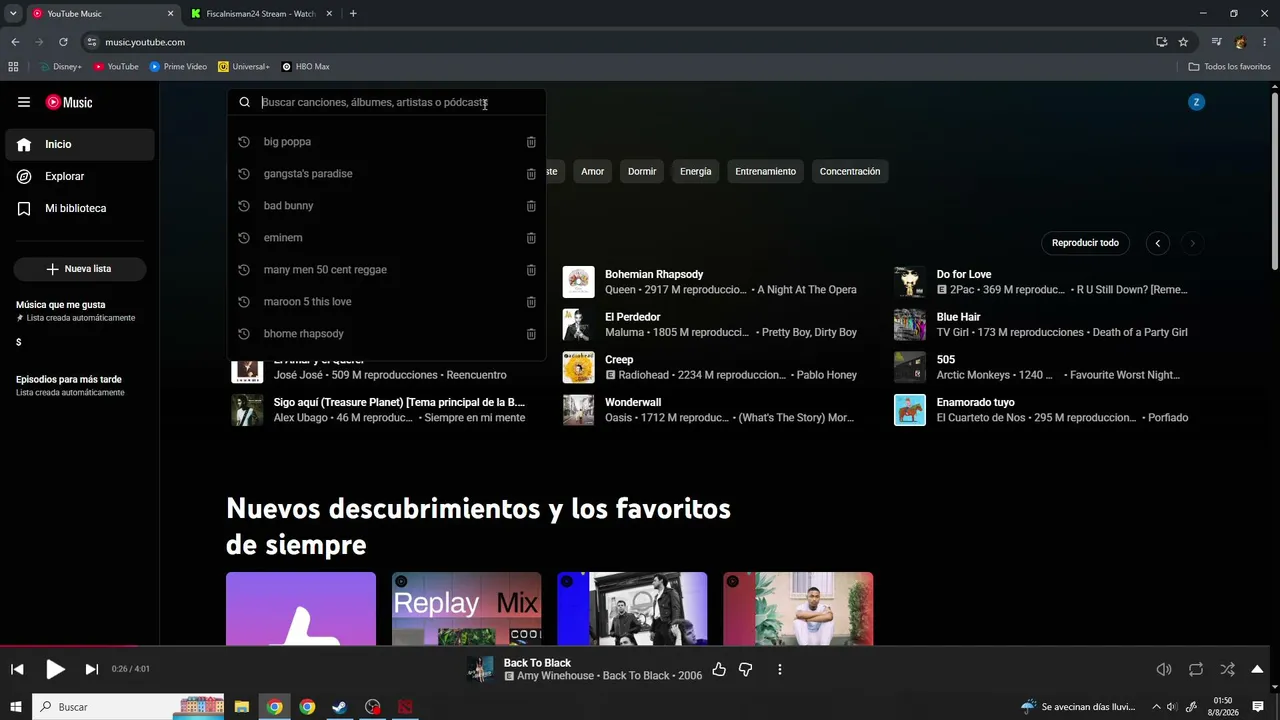Viewport: 1280px width, 720px height.
Task: Select the Concentración mood chip
Action: [x=850, y=171]
